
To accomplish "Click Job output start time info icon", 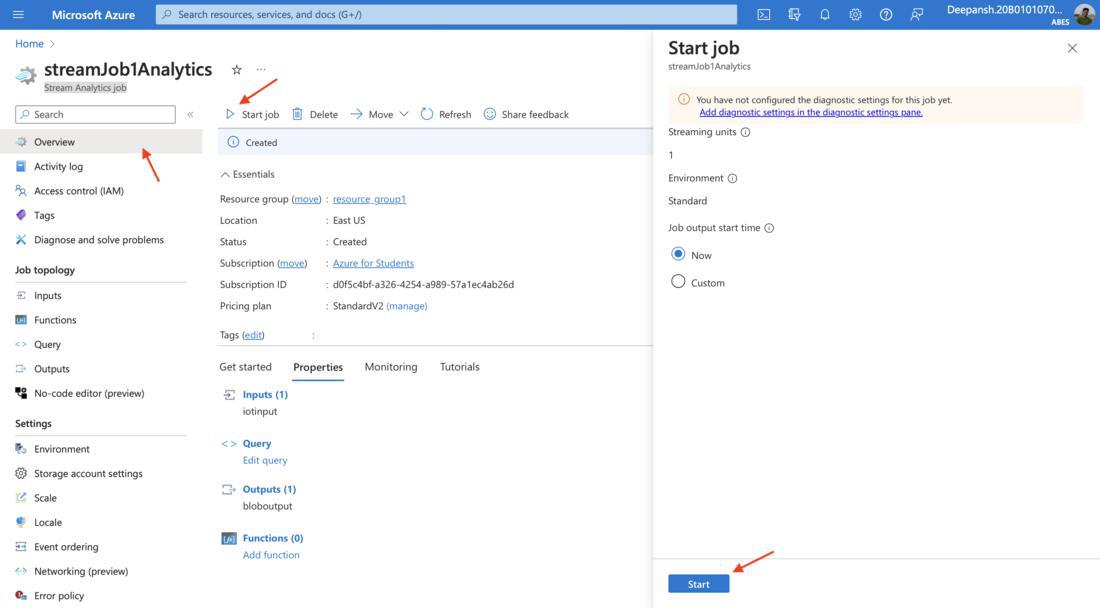I will (x=769, y=228).
